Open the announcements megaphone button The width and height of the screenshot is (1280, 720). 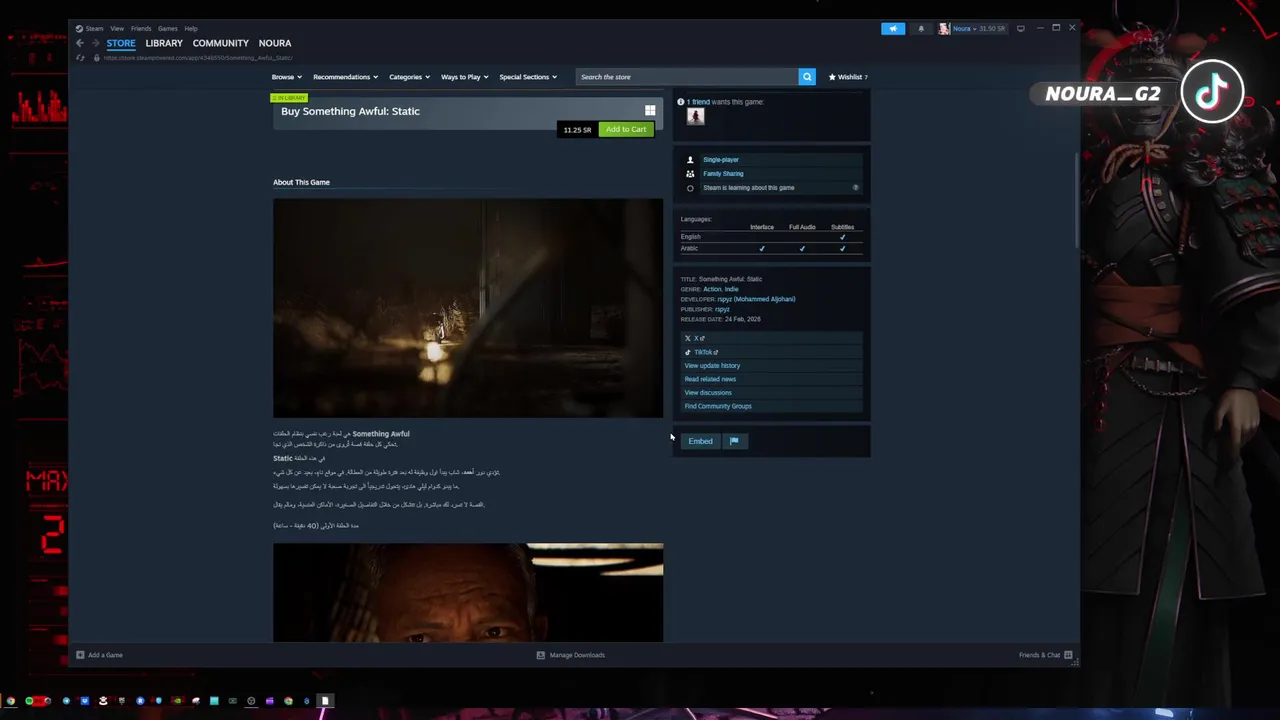pyautogui.click(x=893, y=28)
